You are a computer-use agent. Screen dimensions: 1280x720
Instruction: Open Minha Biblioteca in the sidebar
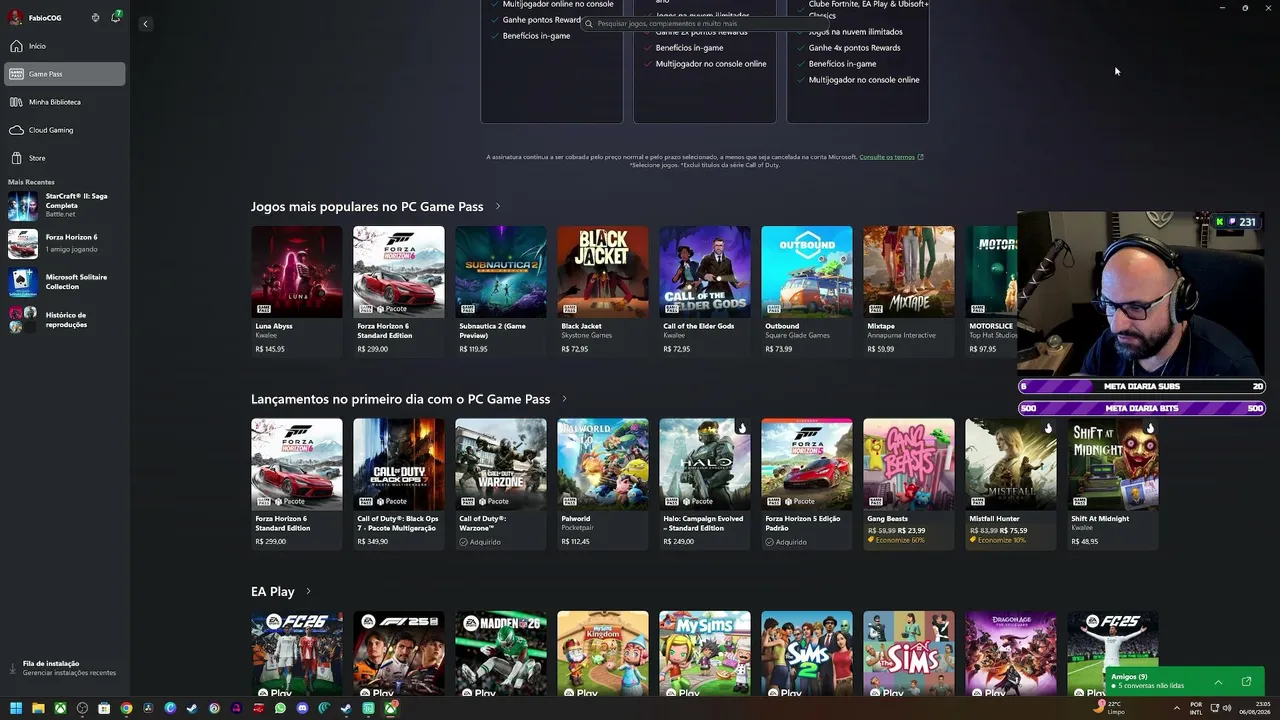click(65, 102)
